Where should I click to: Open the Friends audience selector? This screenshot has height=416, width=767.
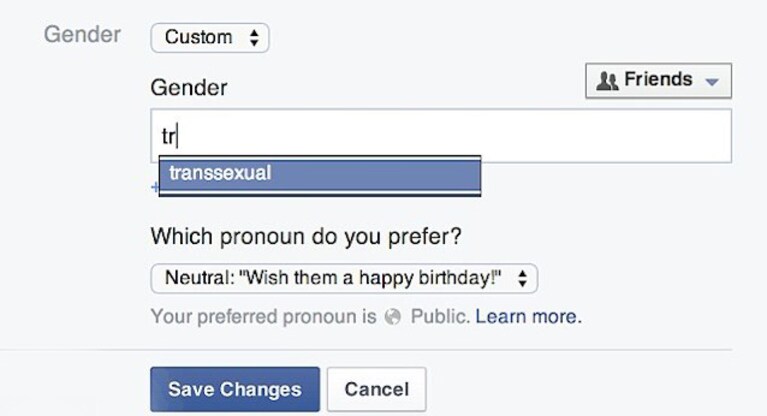click(x=658, y=80)
